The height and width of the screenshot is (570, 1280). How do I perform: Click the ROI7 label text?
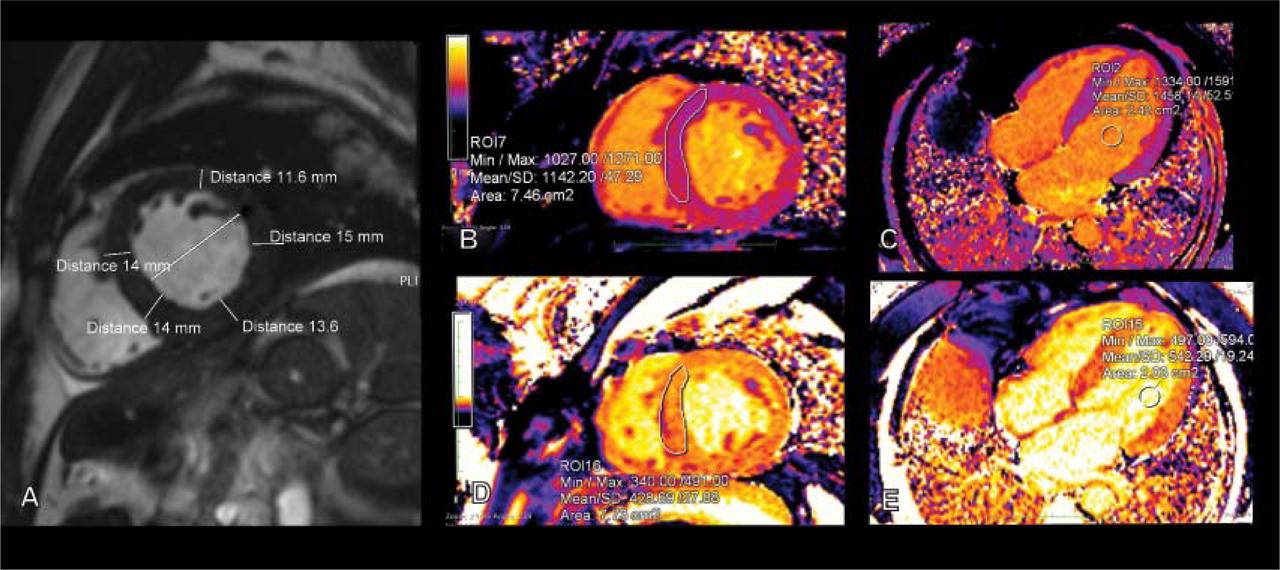pos(488,143)
